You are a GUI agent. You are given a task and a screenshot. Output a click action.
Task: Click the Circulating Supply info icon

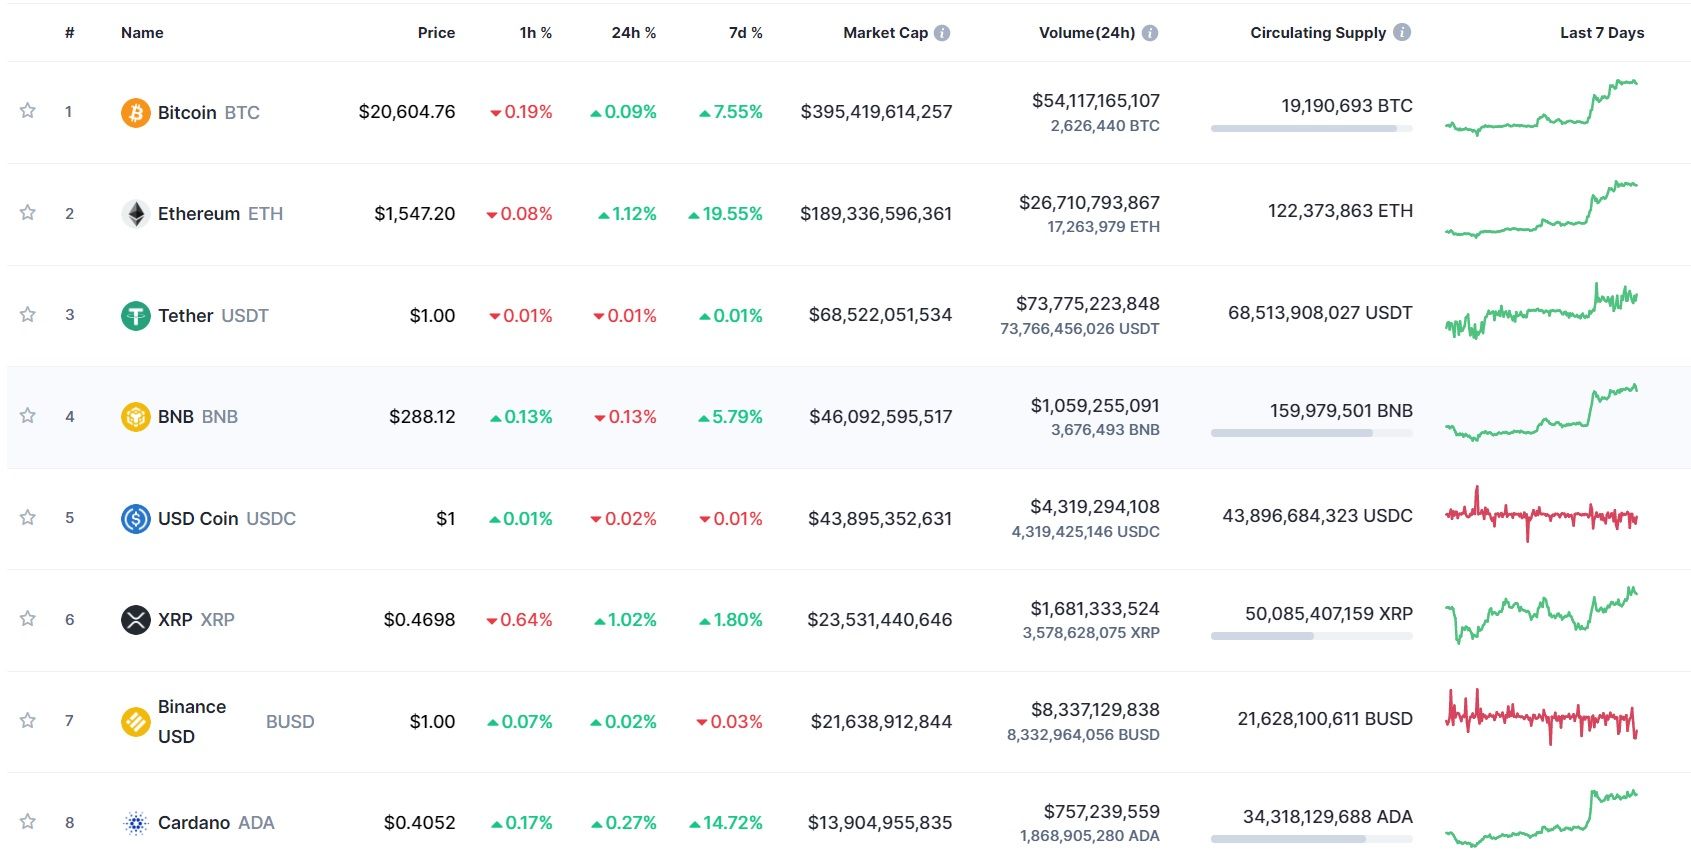[x=1402, y=32]
